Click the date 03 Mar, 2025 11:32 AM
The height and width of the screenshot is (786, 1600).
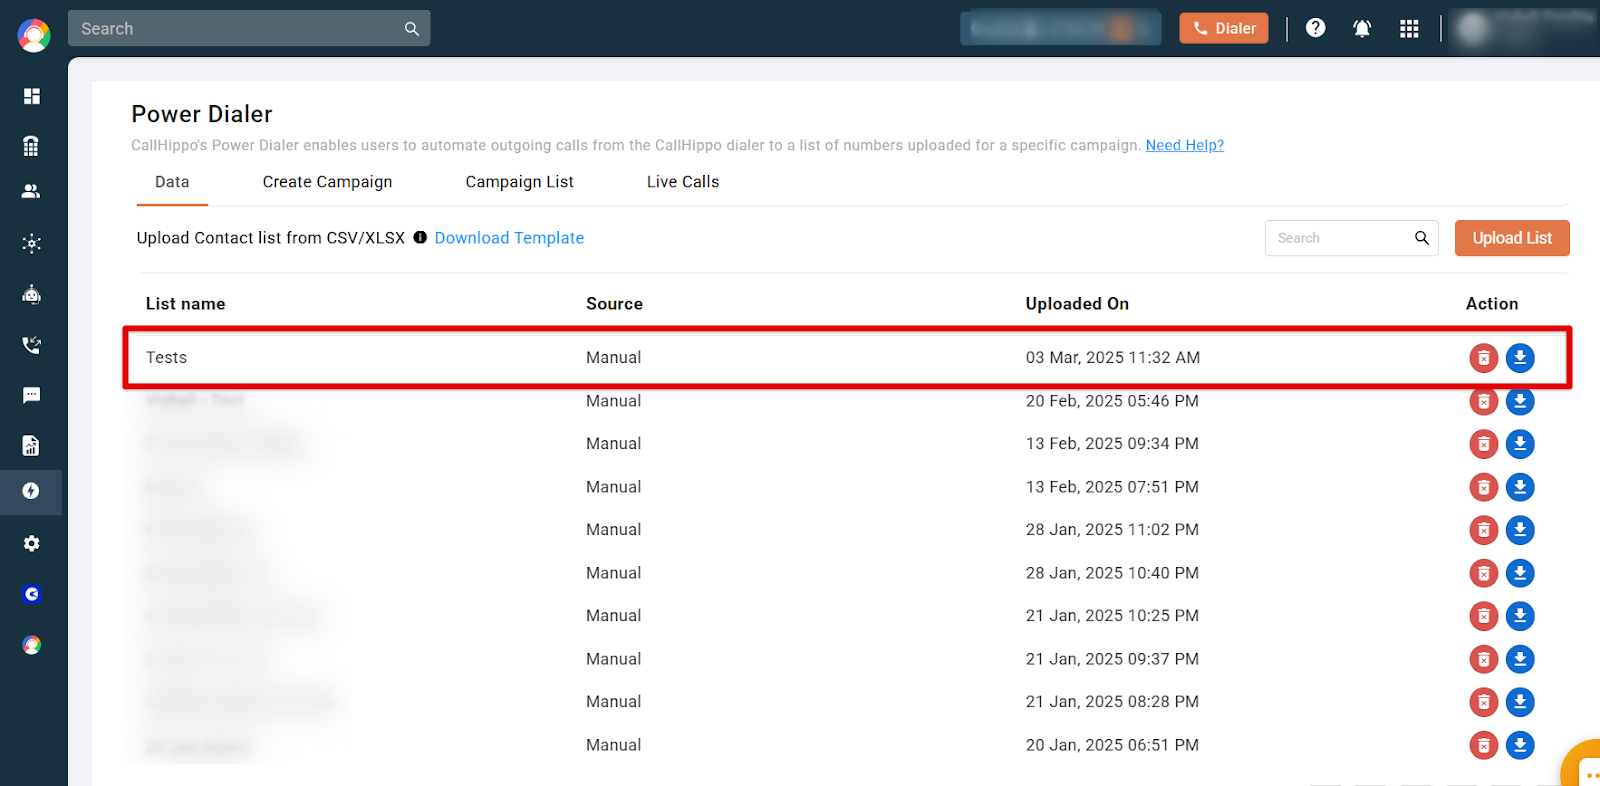coord(1113,358)
